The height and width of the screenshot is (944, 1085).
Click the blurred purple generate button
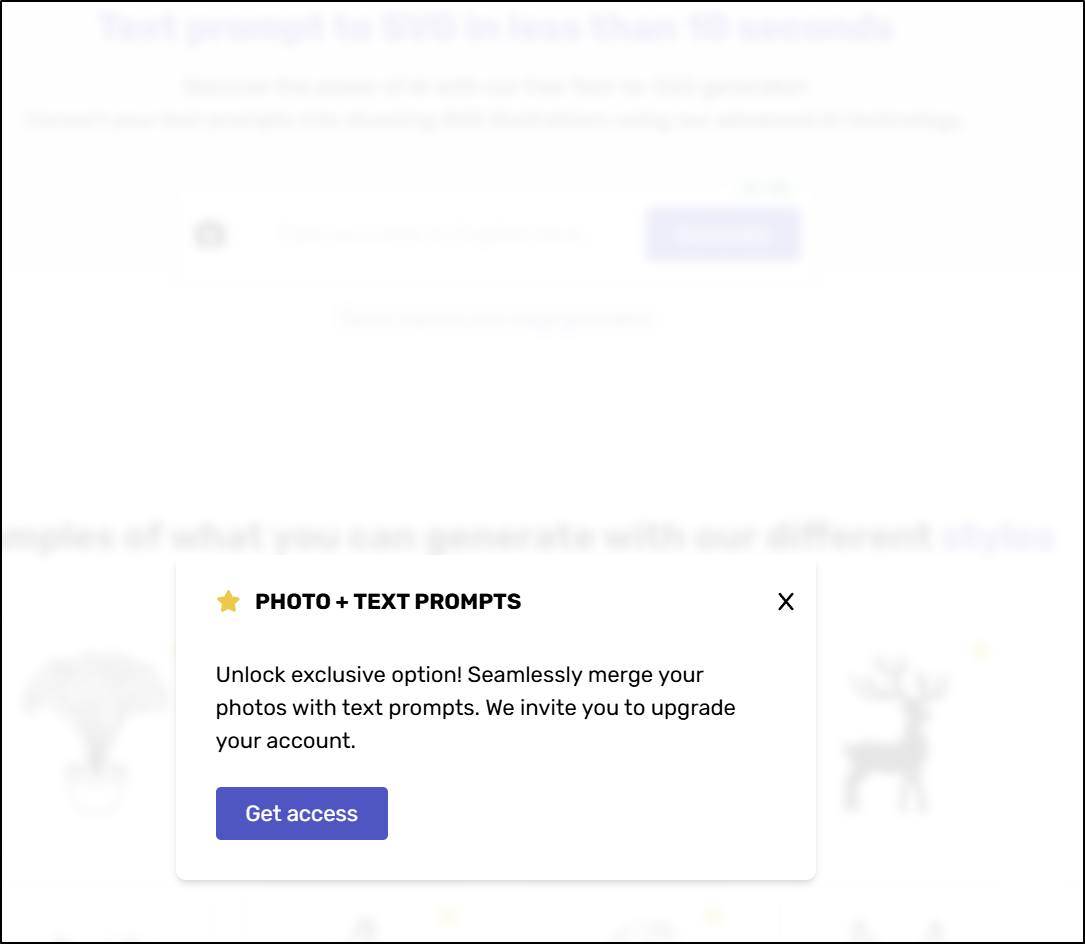722,235
